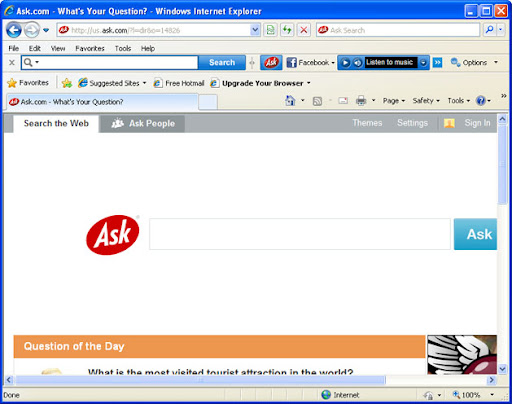Open the Ask toolbar Options menu
This screenshot has width=512, height=404.
(x=474, y=62)
